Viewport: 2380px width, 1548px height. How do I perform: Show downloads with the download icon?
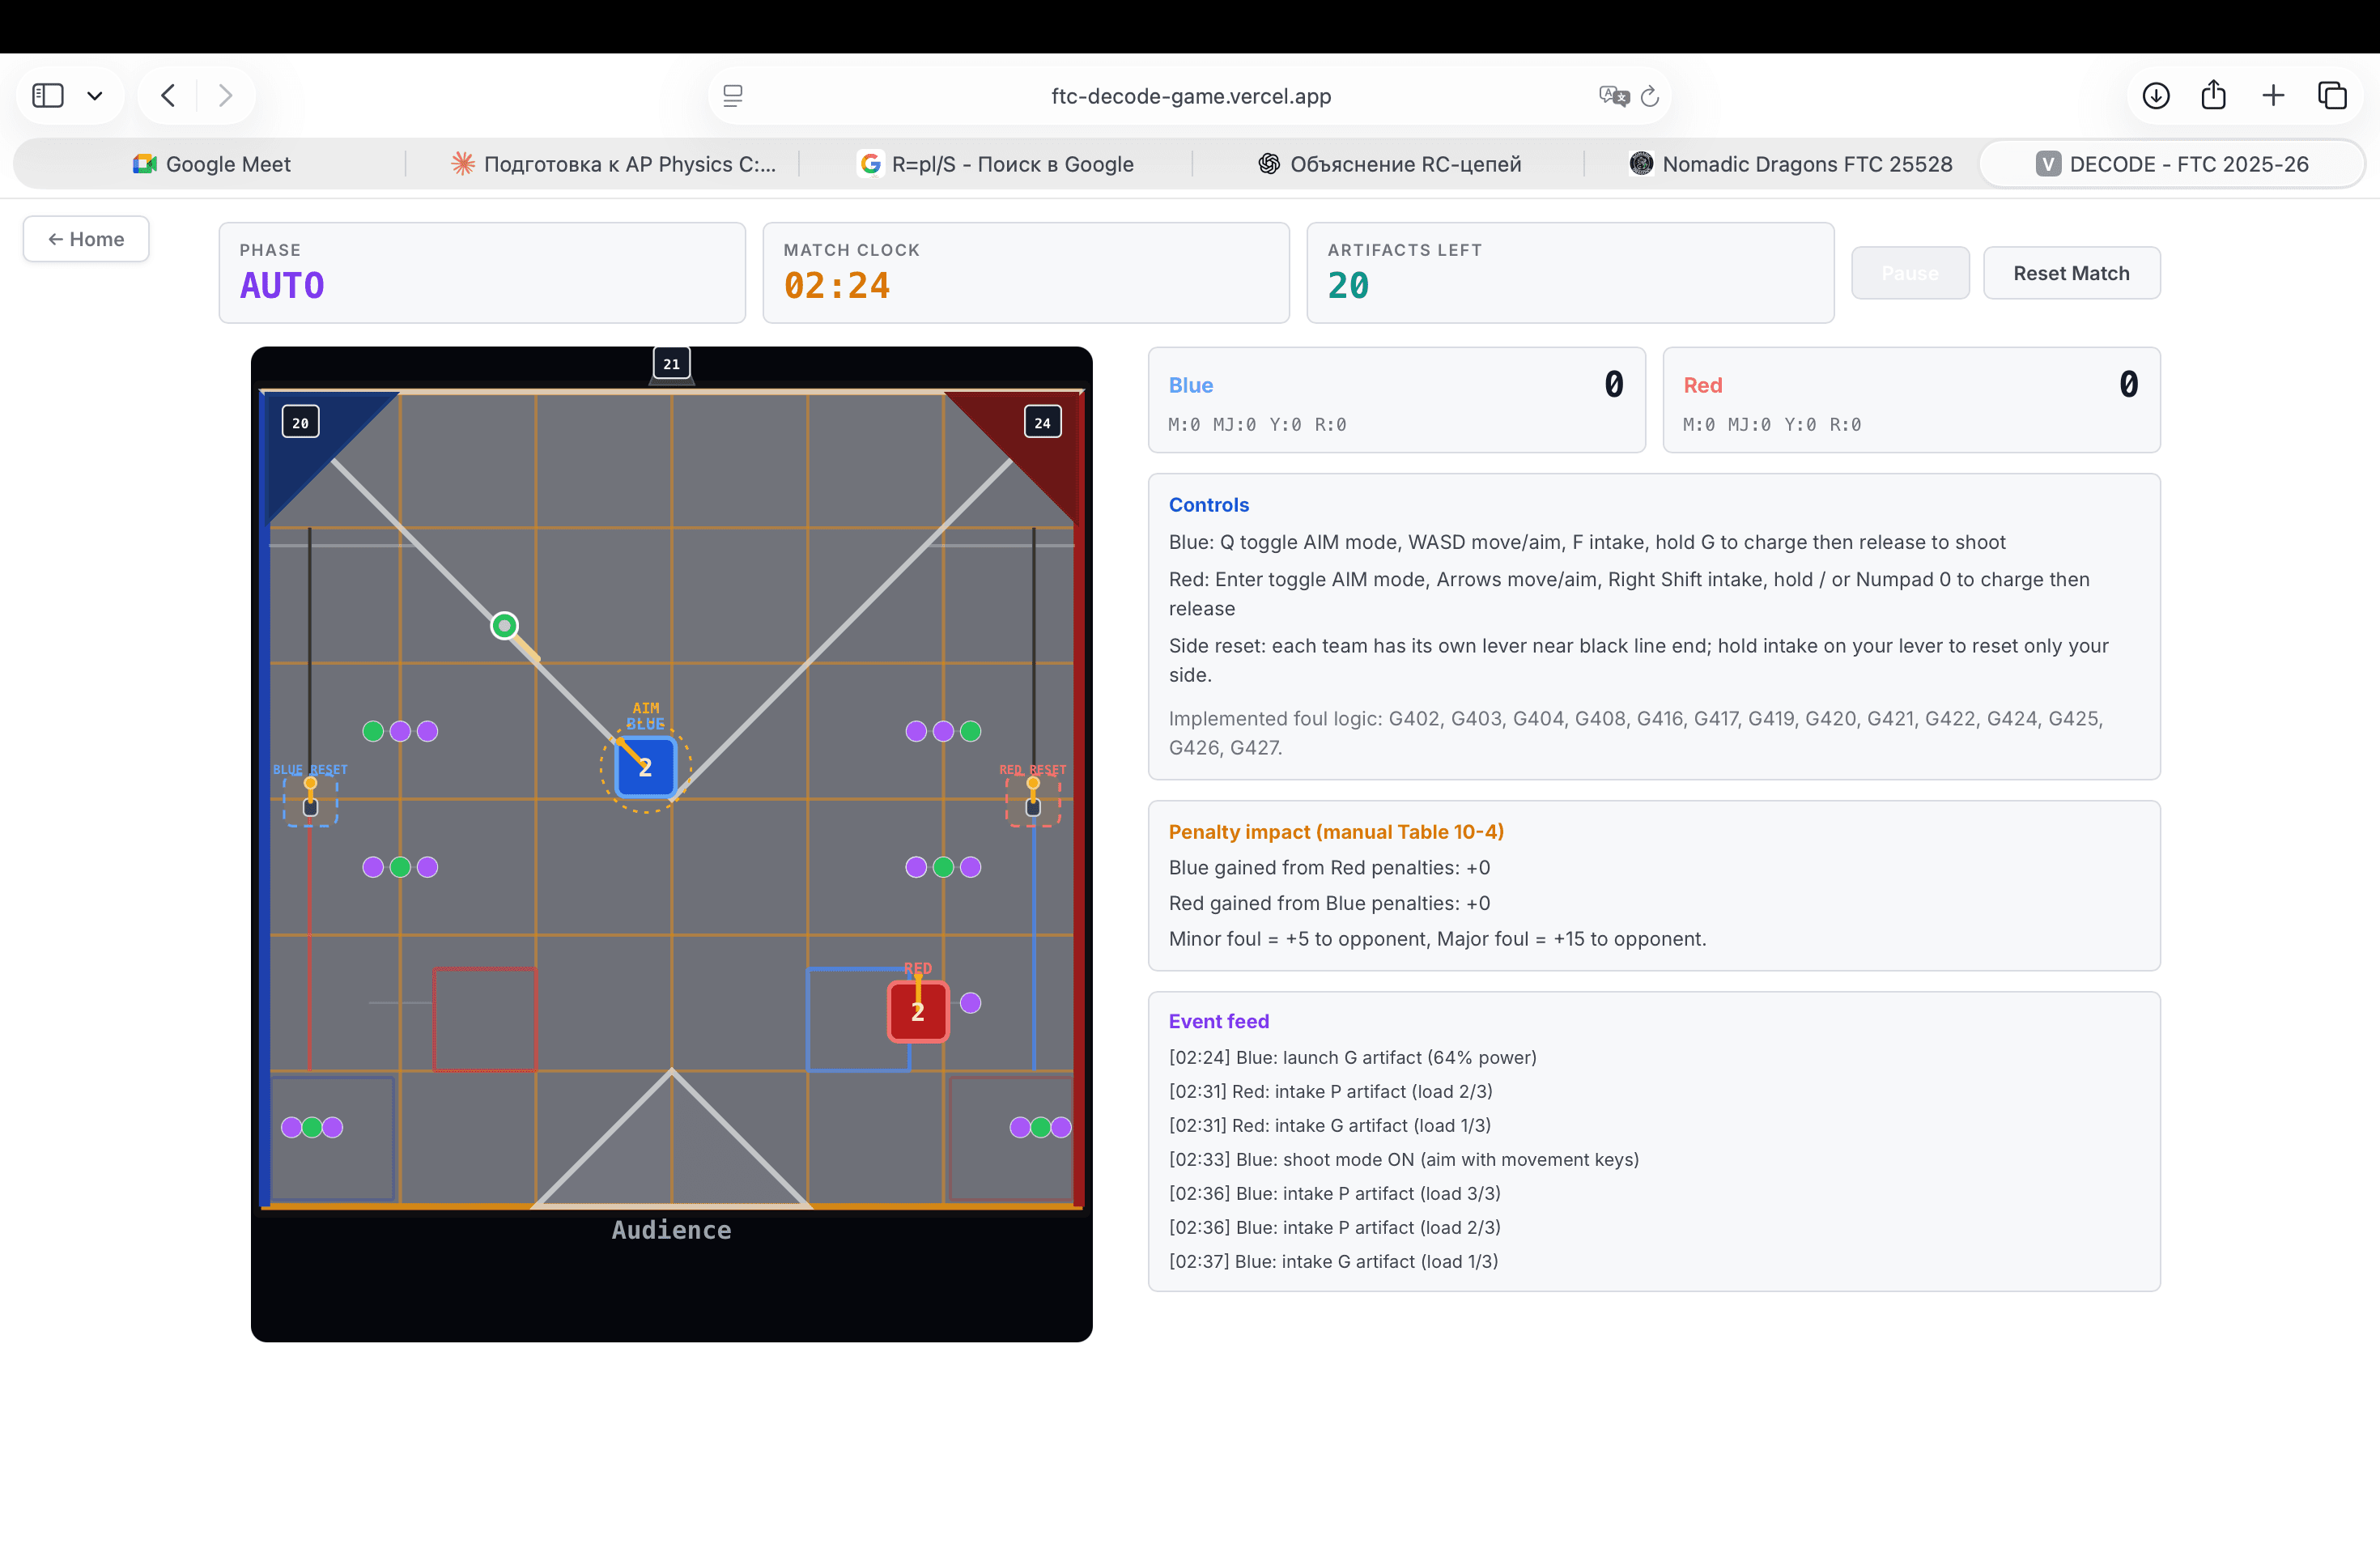coord(2156,96)
